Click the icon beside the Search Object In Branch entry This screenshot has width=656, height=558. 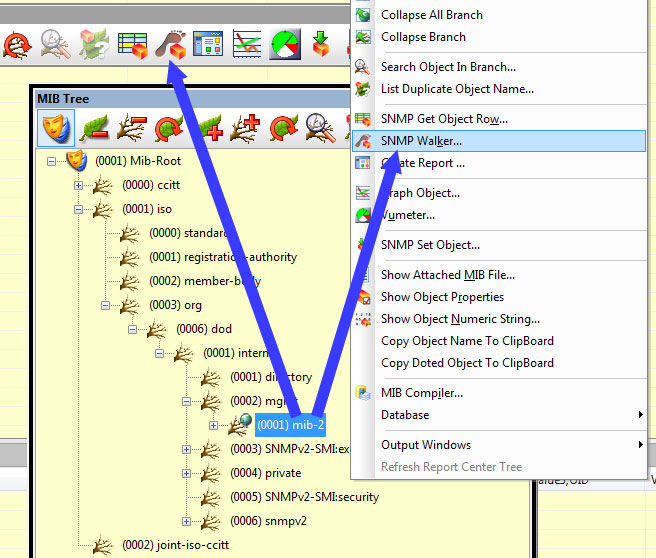tap(363, 67)
